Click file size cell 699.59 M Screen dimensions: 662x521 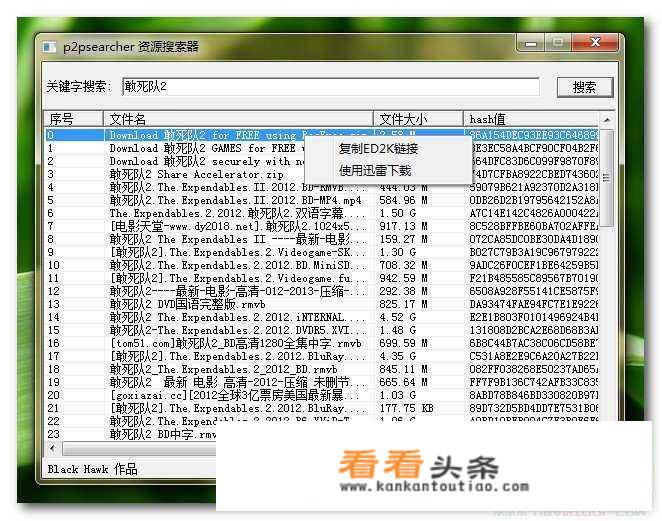coord(403,343)
